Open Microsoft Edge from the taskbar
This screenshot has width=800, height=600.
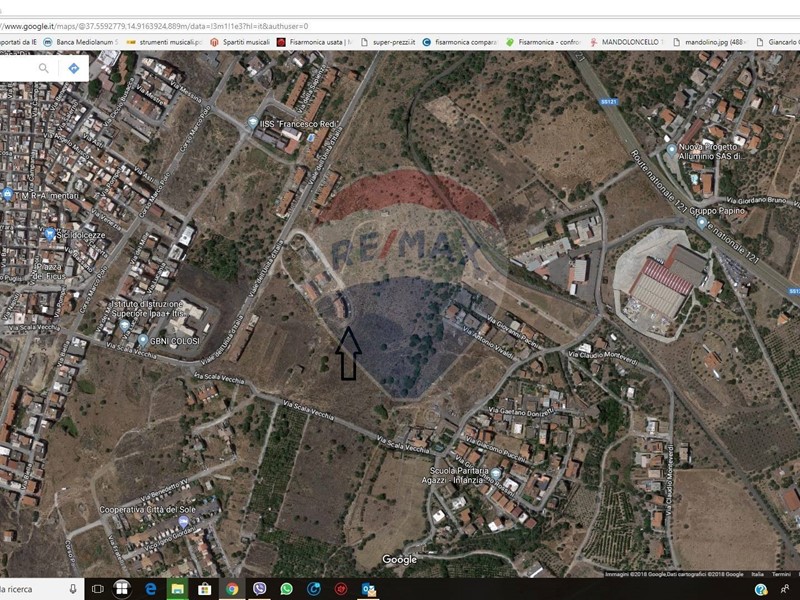[x=151, y=589]
